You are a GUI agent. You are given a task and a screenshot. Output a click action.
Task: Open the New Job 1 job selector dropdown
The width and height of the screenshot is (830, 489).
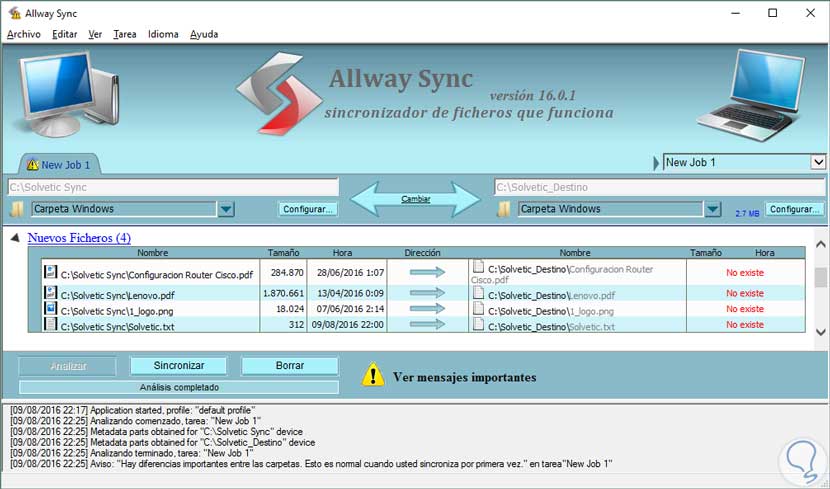coord(818,162)
